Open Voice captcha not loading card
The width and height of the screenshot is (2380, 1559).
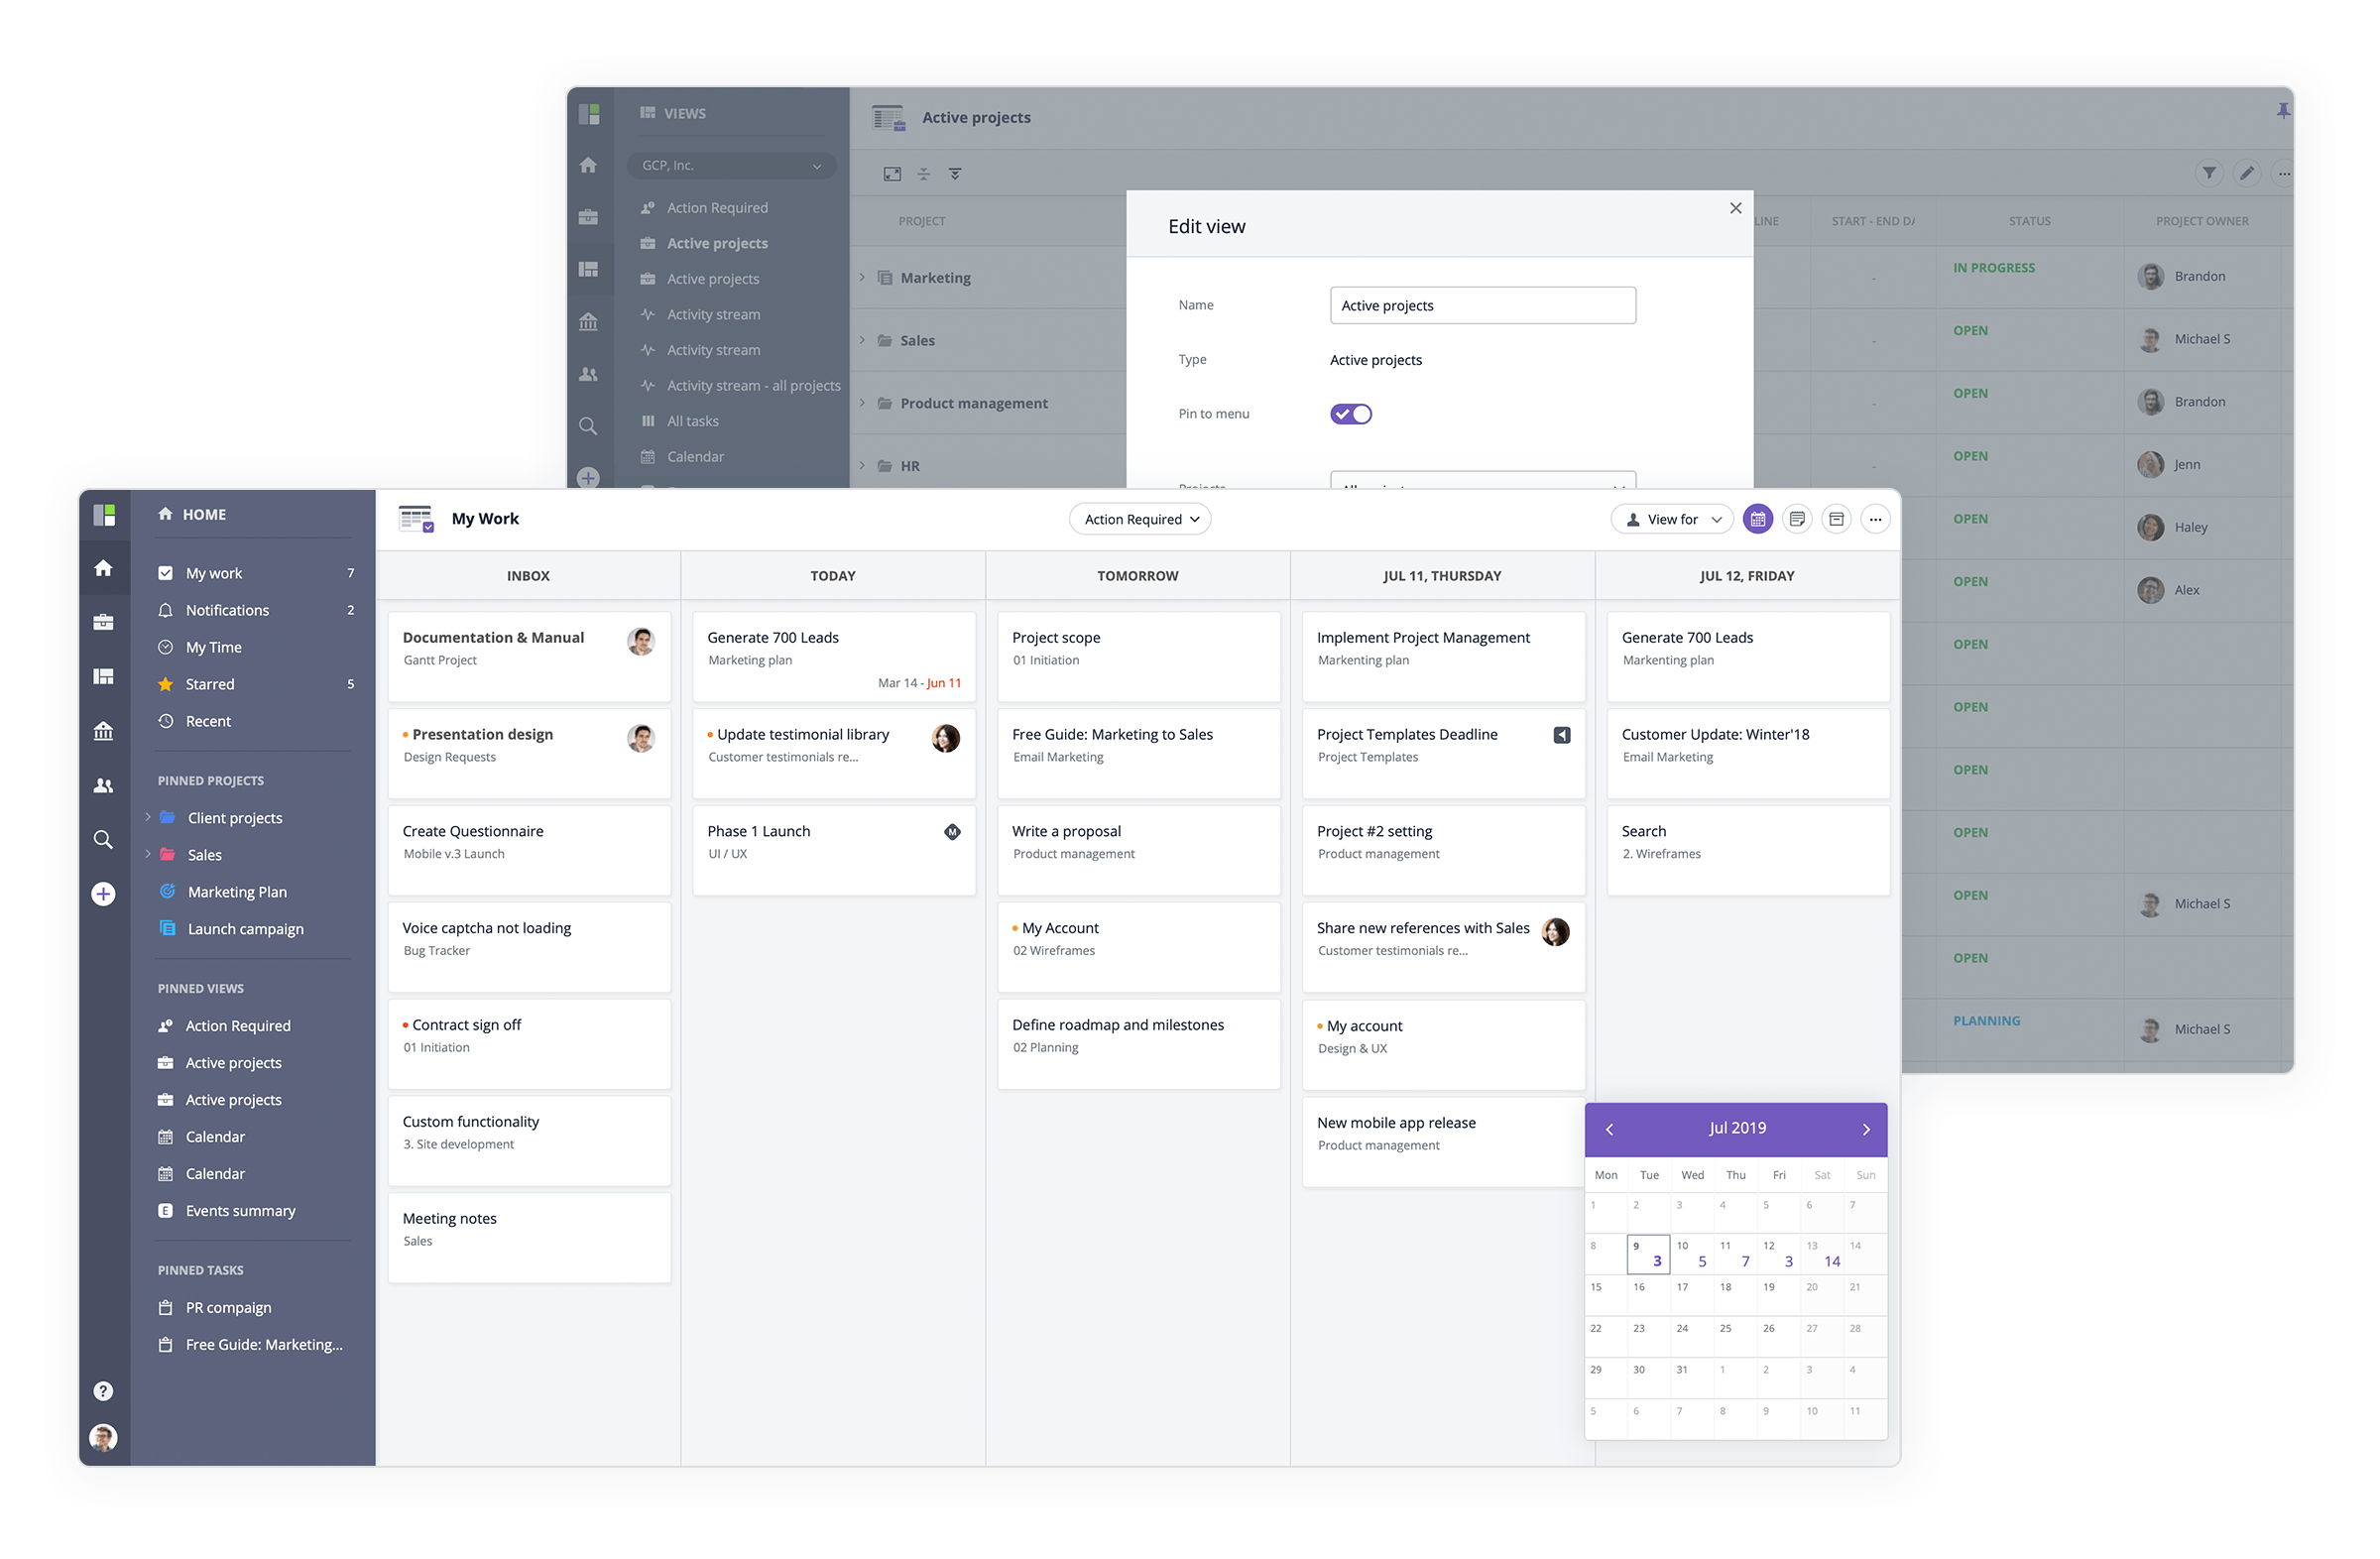[529, 947]
